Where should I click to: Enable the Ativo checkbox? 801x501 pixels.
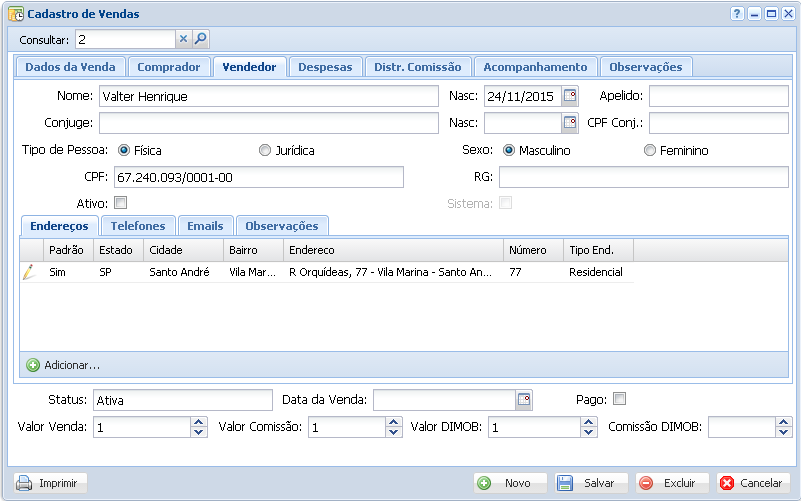coord(121,203)
